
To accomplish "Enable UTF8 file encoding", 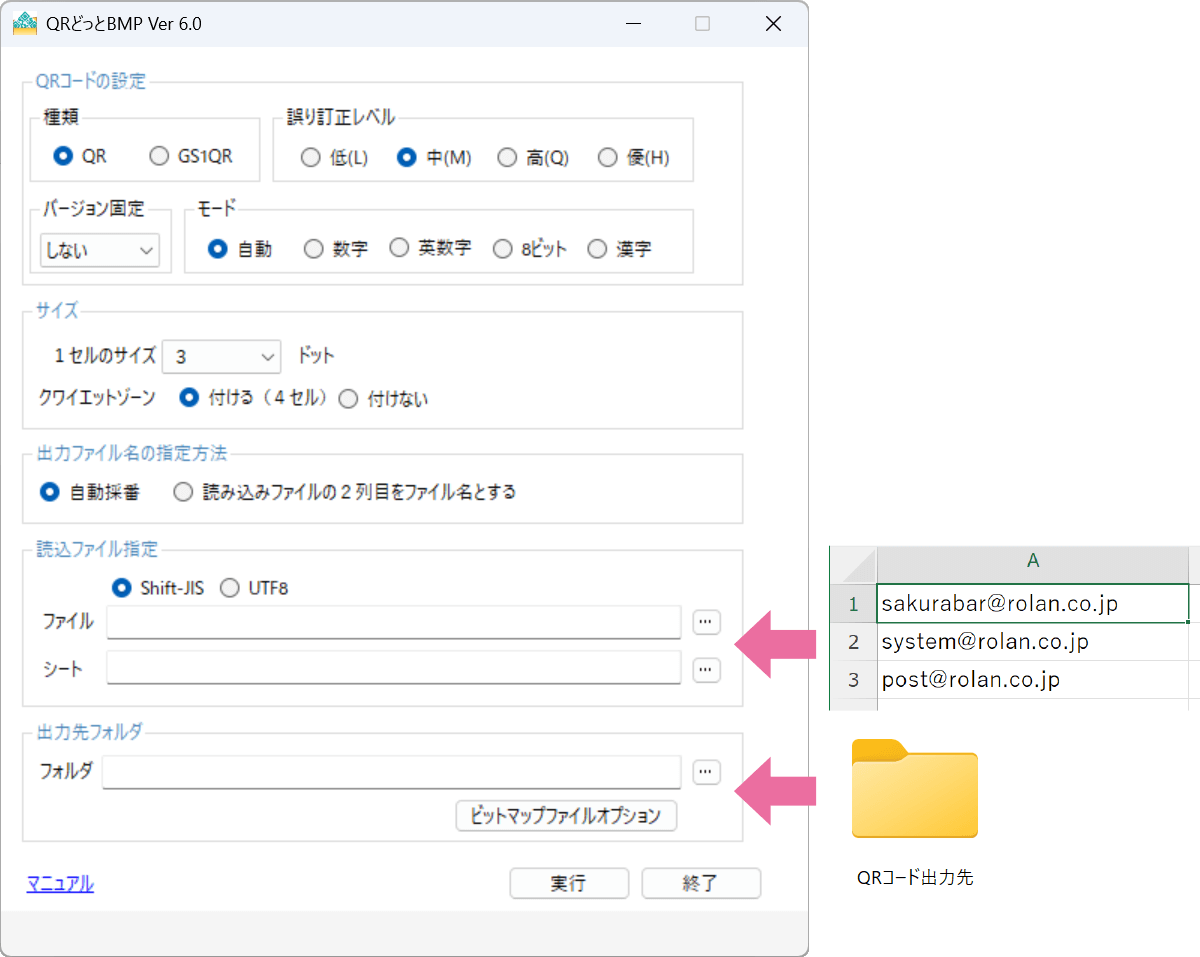I will 230,589.
